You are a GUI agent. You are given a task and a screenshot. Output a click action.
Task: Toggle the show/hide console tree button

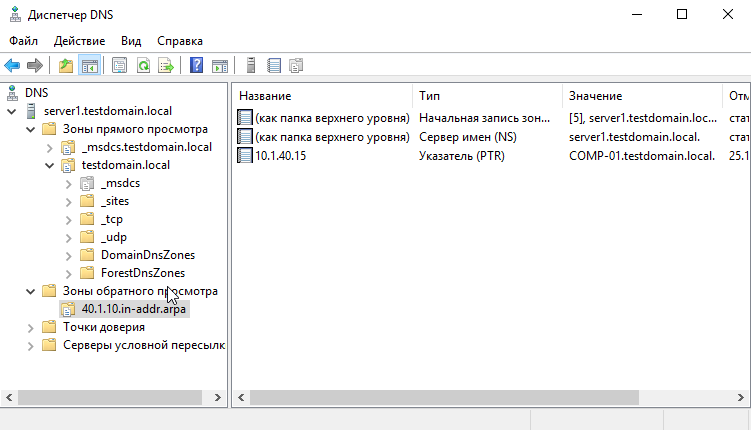coord(89,66)
